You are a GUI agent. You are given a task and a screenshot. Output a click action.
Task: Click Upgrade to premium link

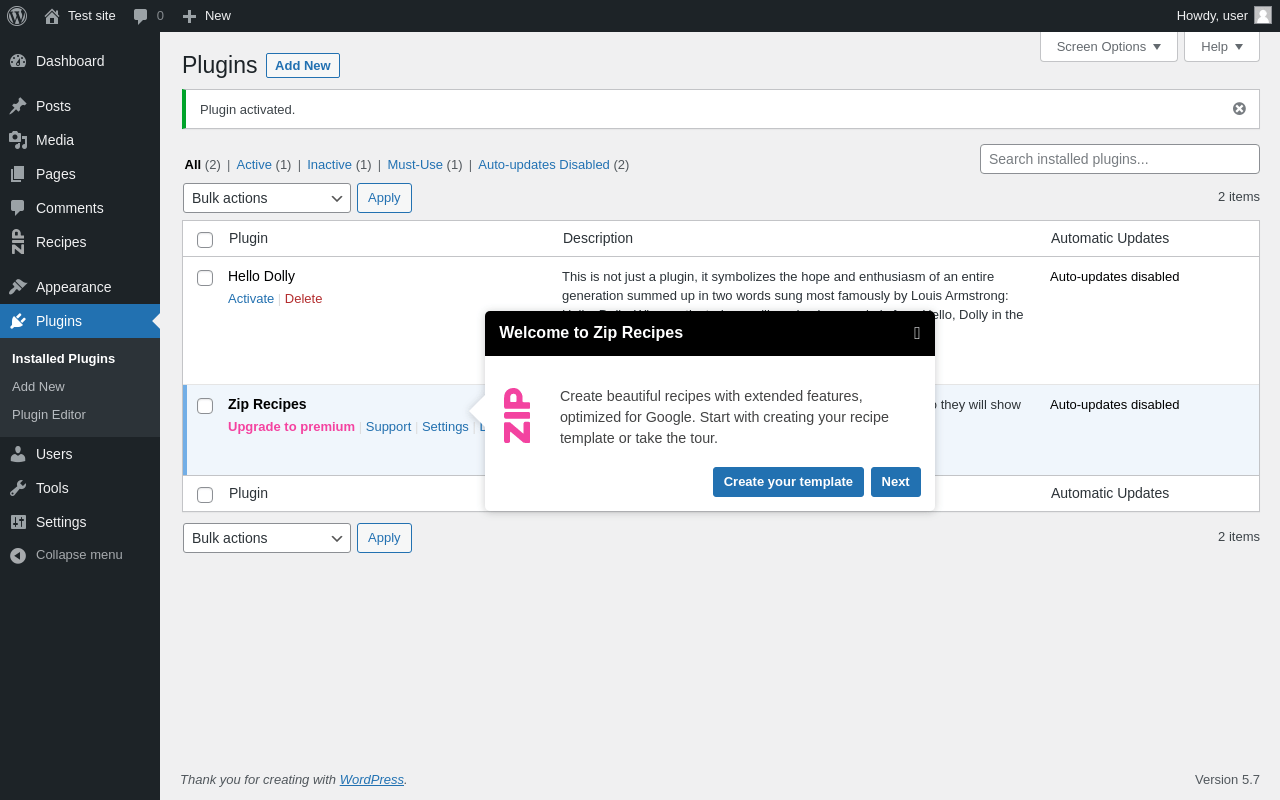(x=291, y=427)
